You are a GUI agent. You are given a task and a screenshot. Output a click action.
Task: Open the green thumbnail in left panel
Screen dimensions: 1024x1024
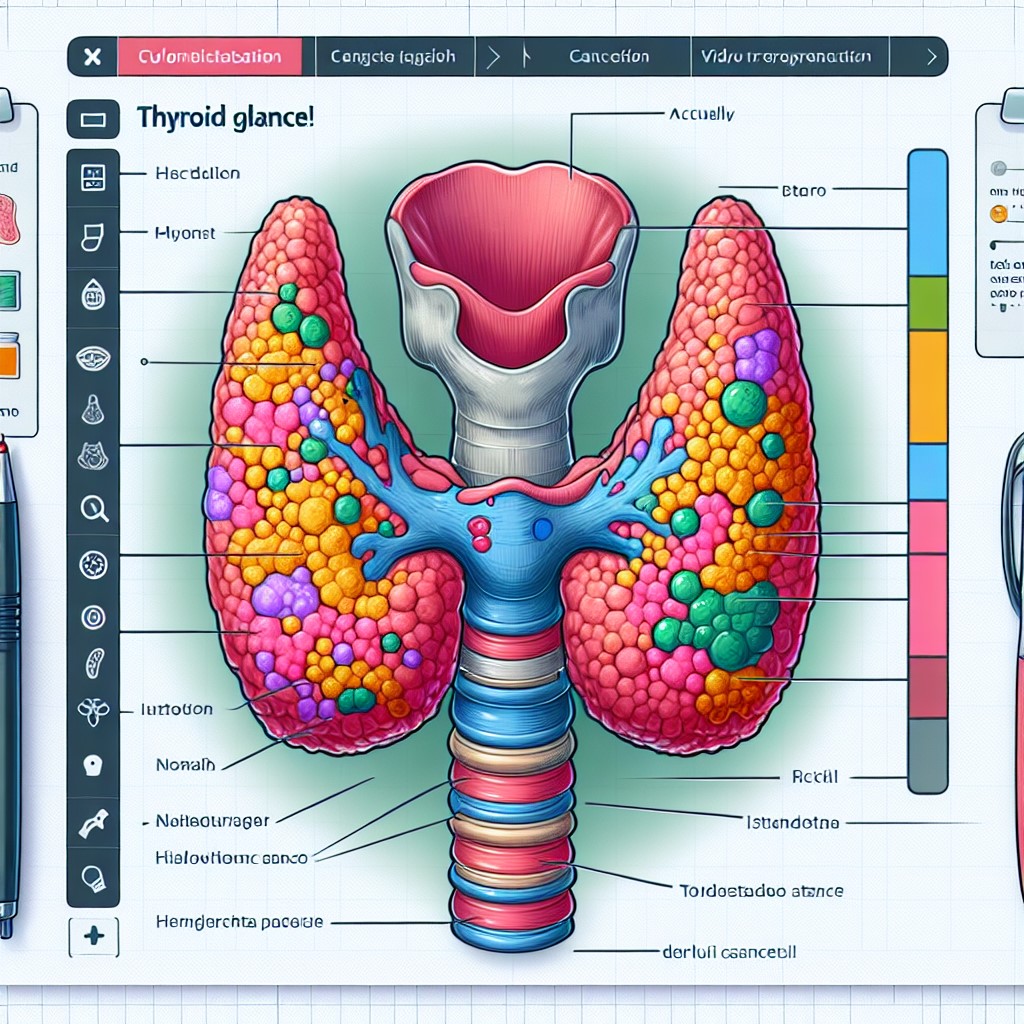tap(9, 291)
